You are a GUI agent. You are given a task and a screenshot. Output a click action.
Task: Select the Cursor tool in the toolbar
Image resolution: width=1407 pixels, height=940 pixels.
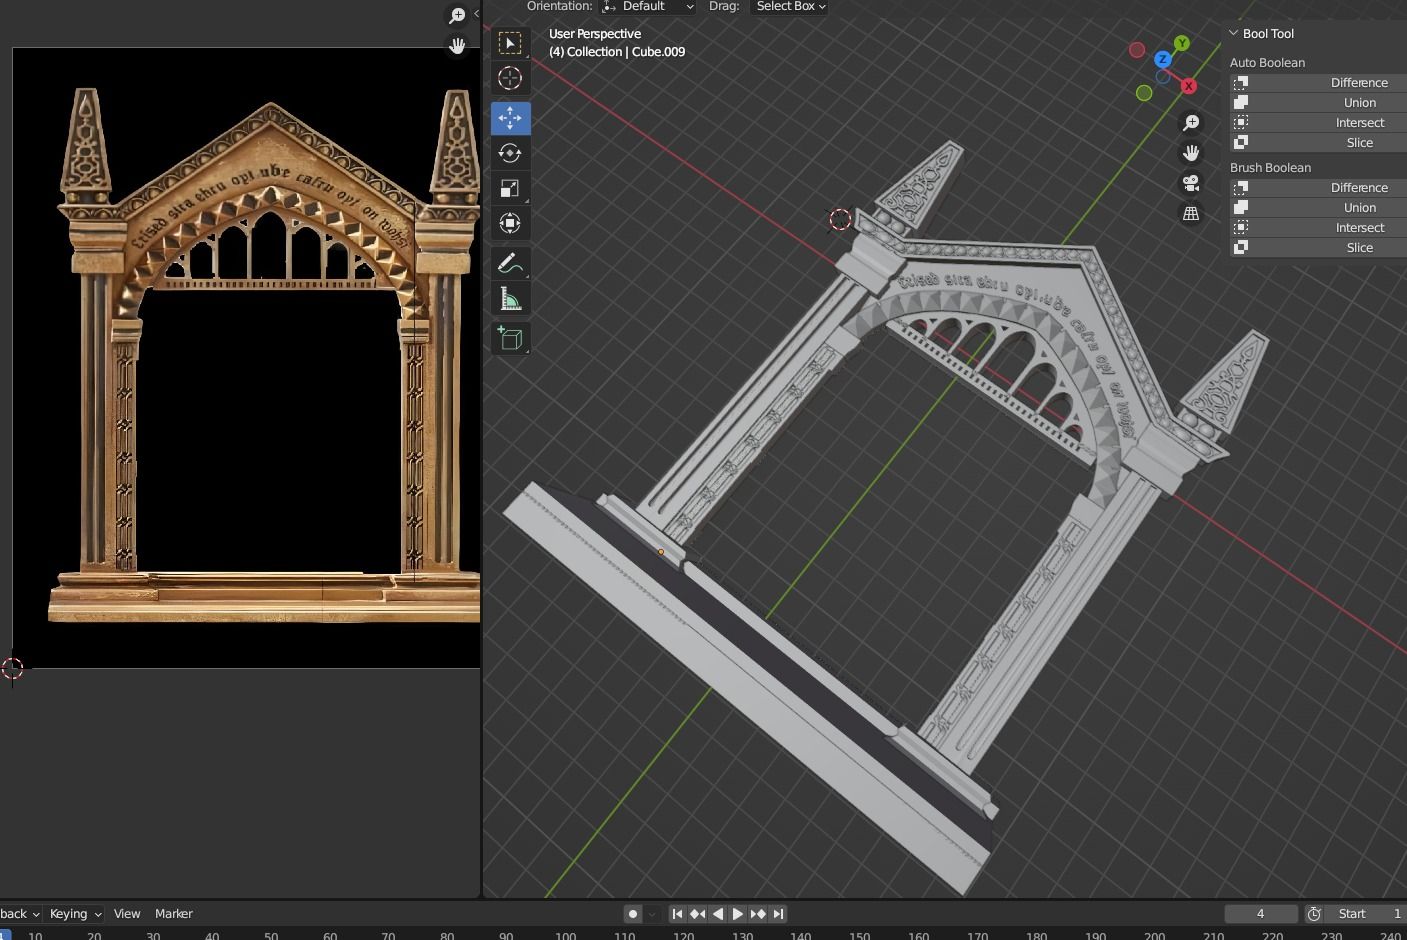click(x=510, y=79)
